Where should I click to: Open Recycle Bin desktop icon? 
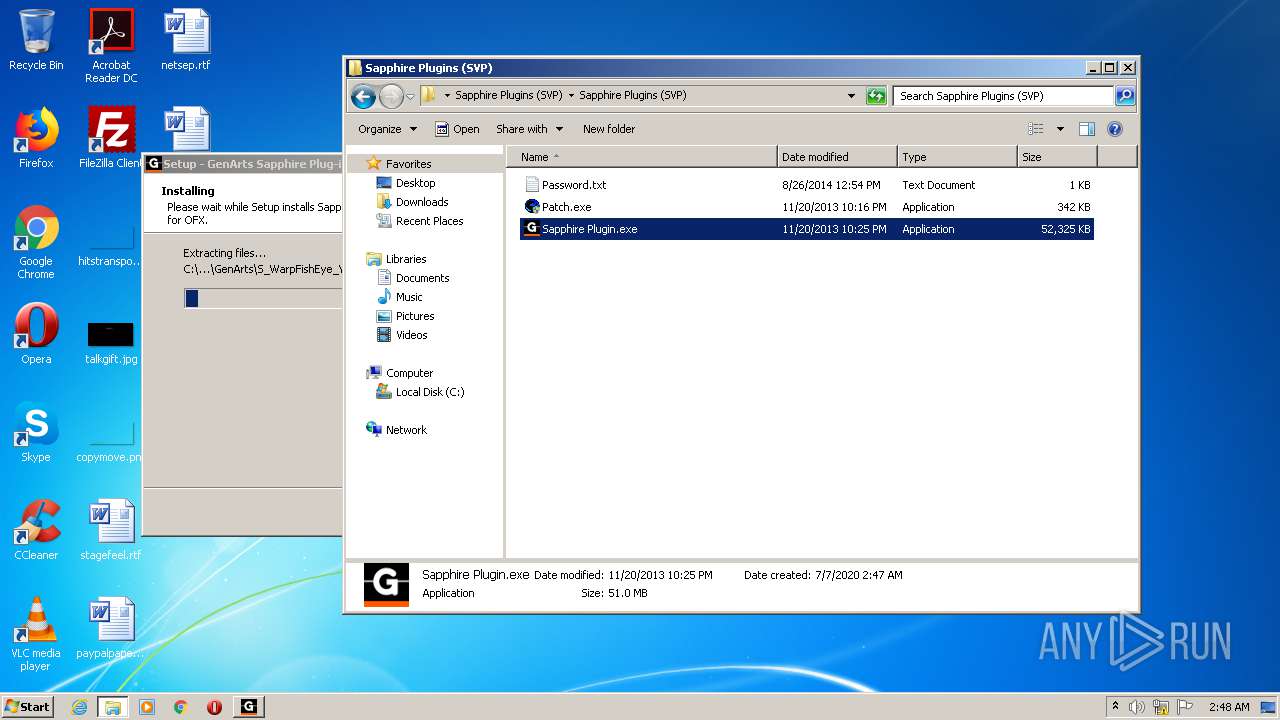[36, 40]
